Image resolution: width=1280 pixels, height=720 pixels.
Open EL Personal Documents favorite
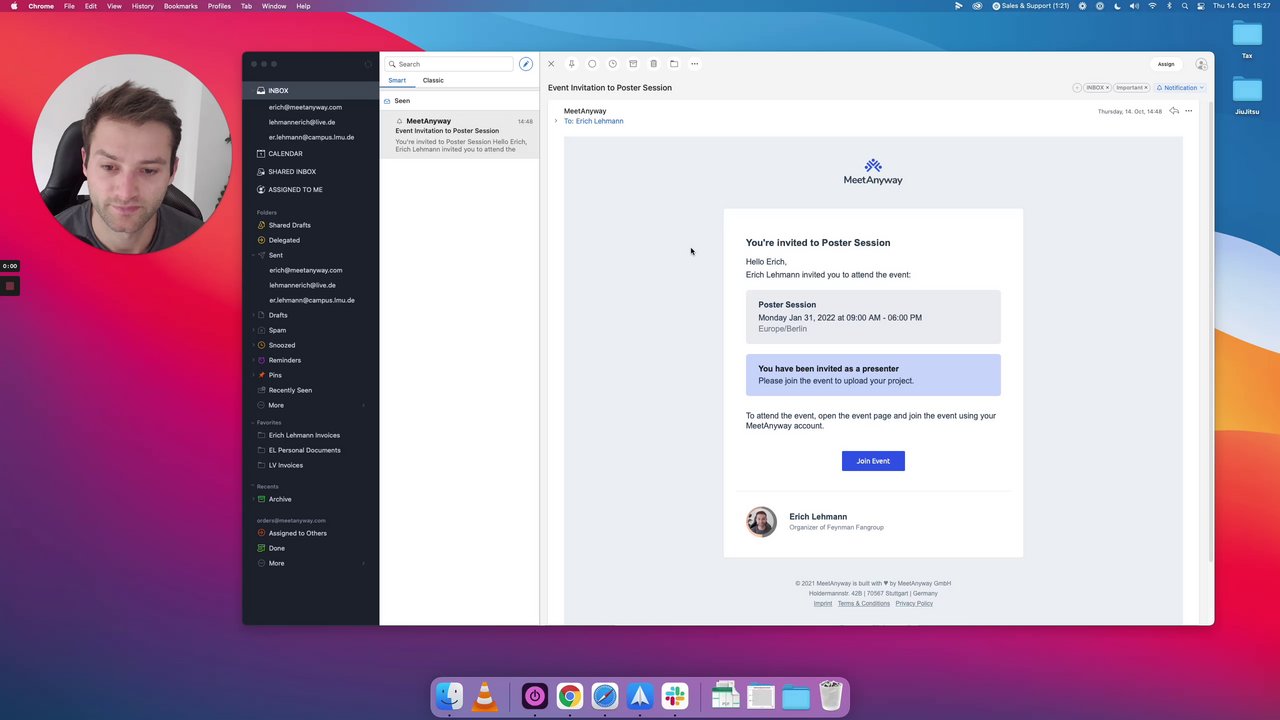tap(304, 450)
